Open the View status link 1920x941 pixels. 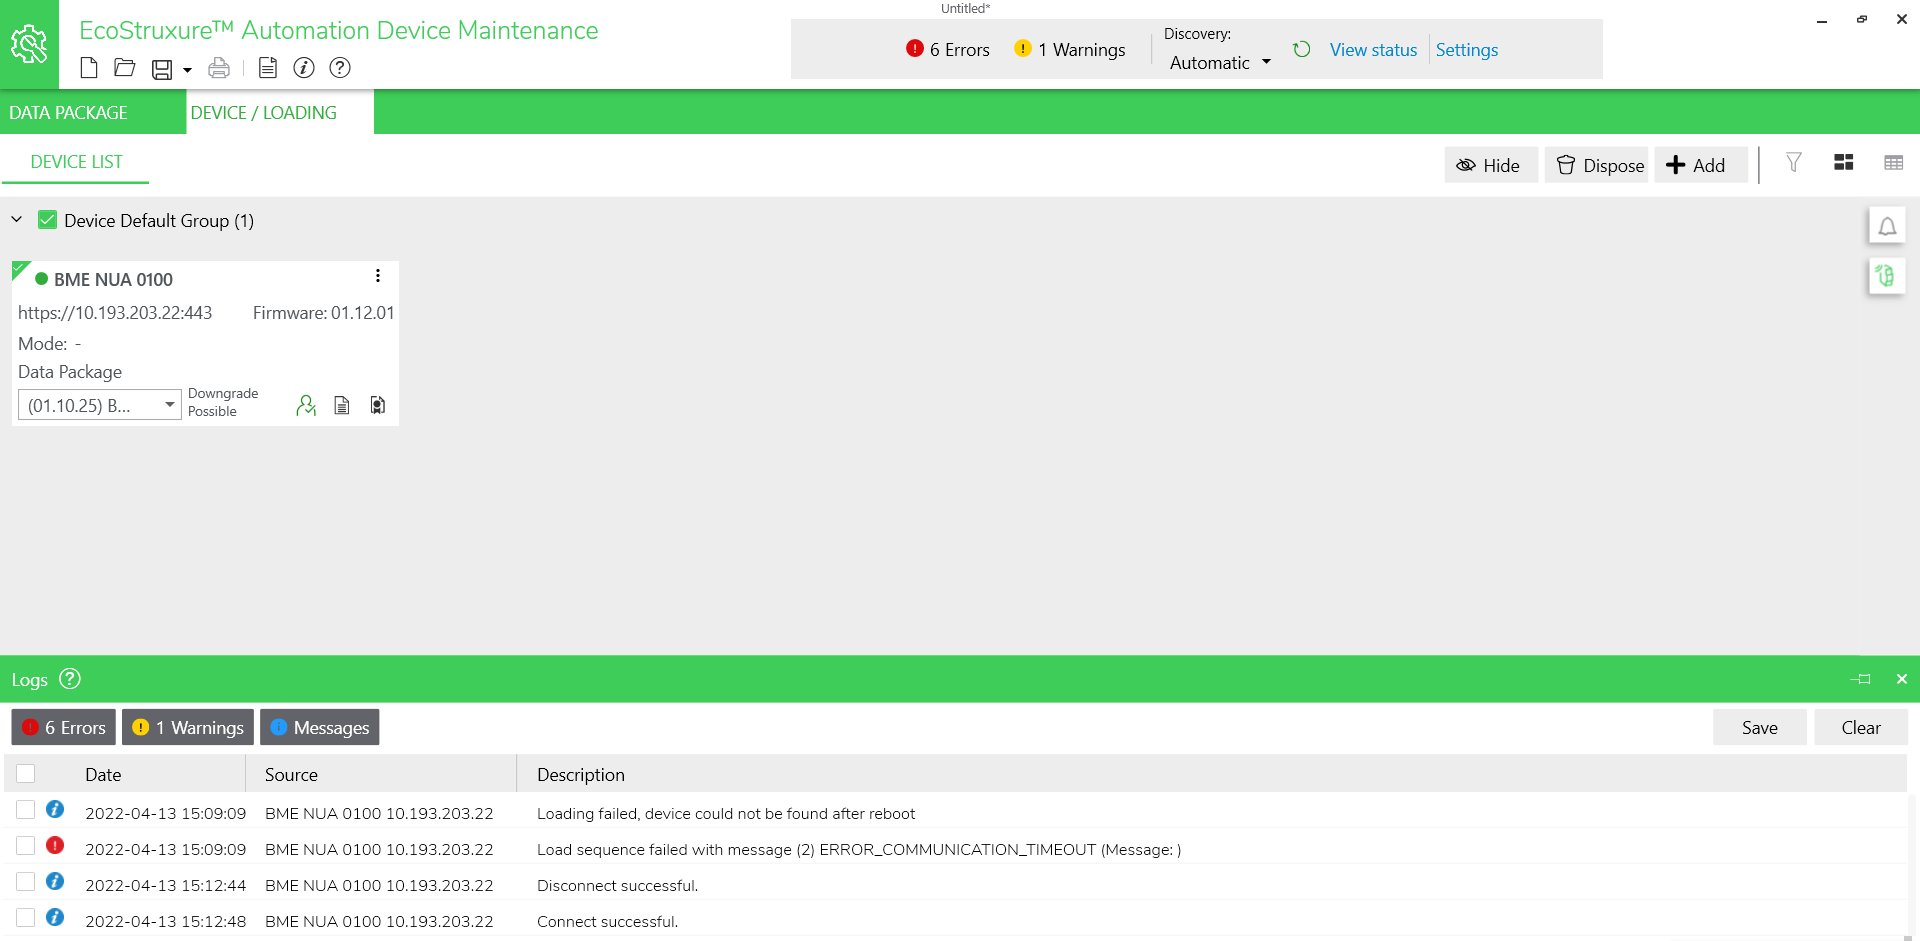coord(1373,50)
